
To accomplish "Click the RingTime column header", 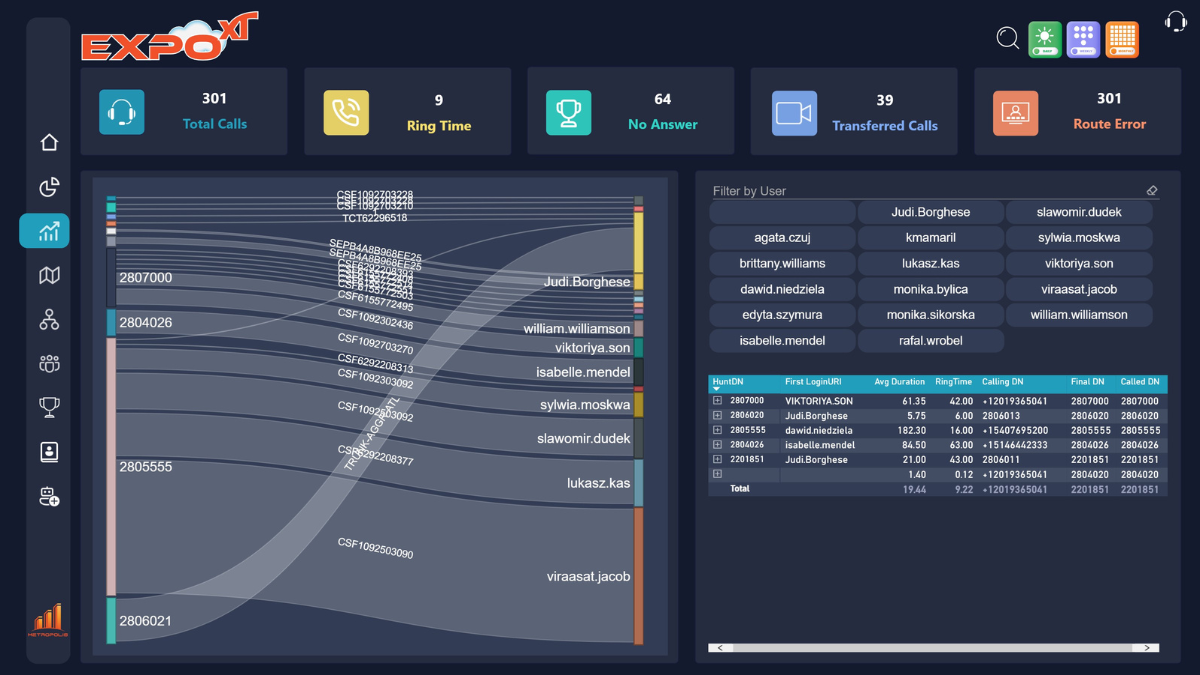I will tap(953, 382).
